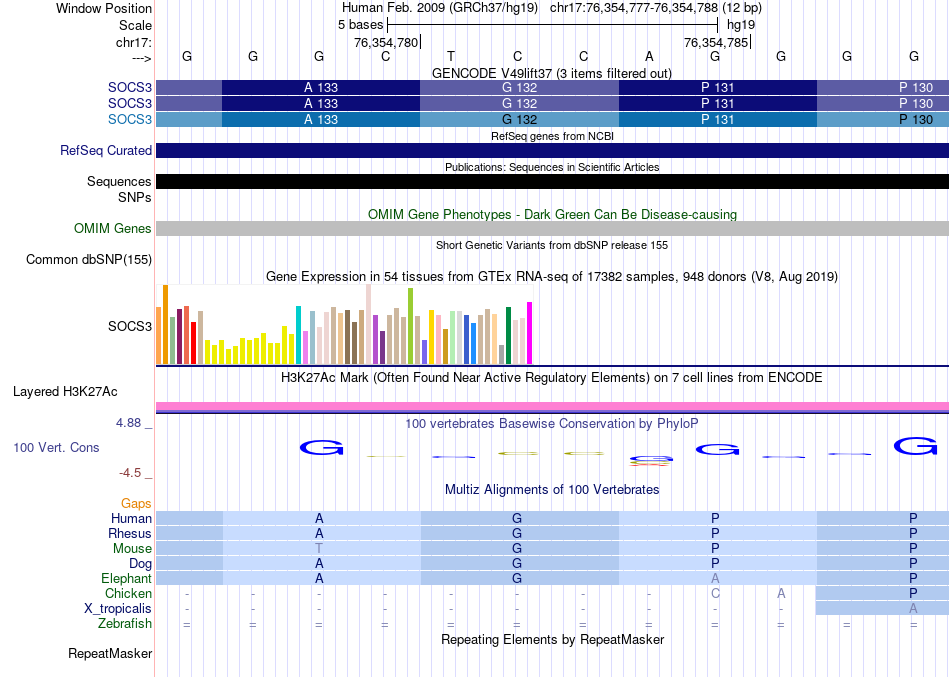Open the GENCODE V49lift37 track title
This screenshot has width=950, height=677.
tap(552, 73)
